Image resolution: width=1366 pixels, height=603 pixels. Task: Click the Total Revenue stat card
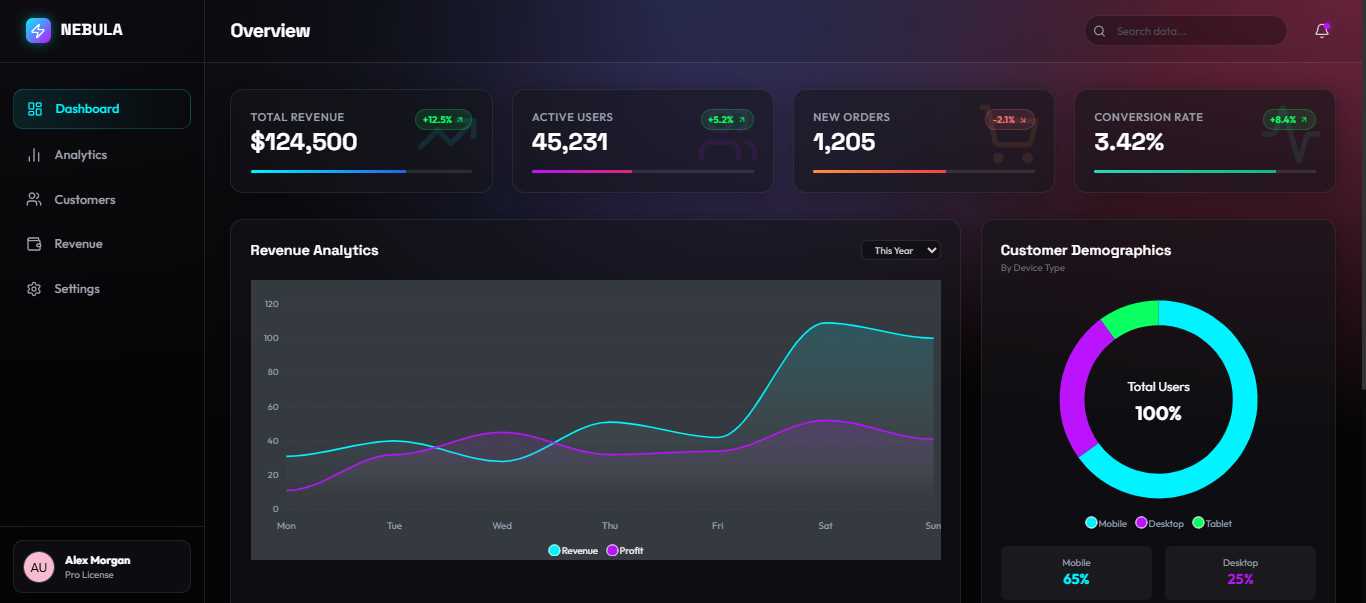(x=361, y=140)
